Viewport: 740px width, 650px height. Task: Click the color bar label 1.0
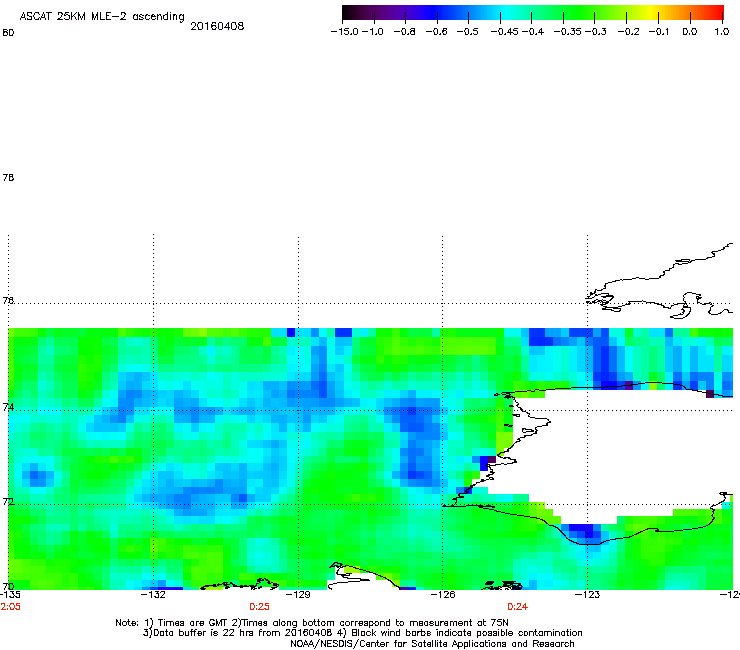click(722, 32)
